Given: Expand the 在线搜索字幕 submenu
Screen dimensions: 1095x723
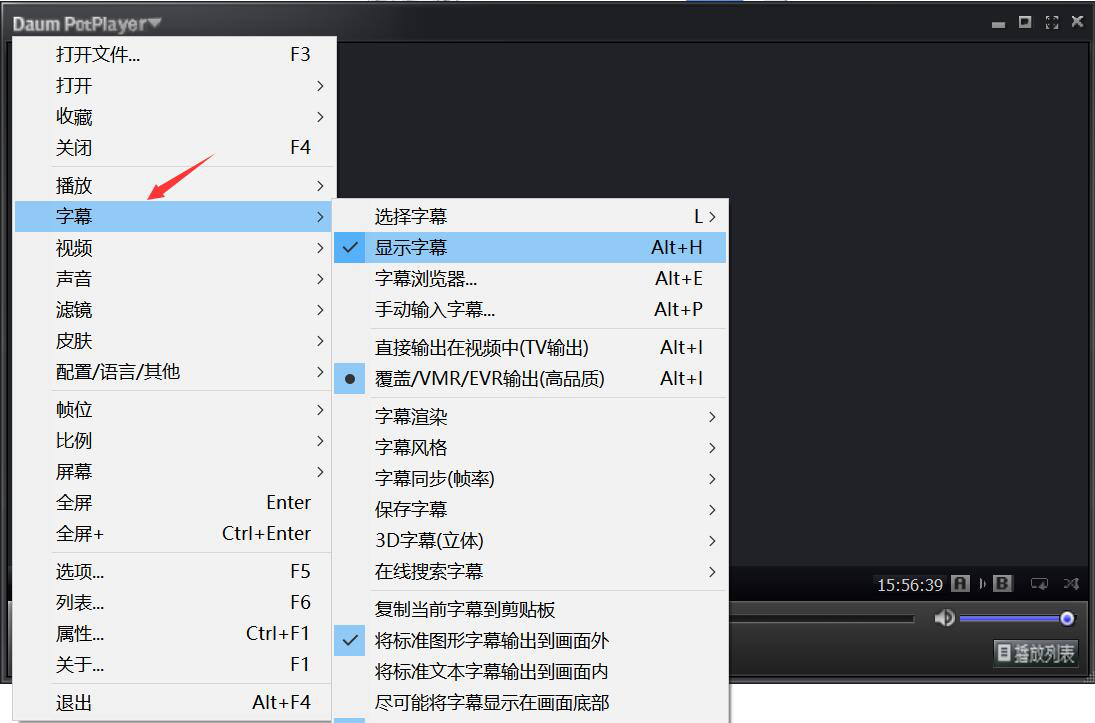Looking at the screenshot, I should click(x=530, y=571).
